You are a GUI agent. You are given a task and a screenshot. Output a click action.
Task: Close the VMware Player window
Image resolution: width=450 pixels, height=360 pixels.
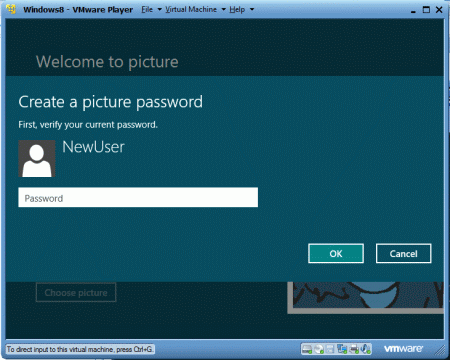tap(439, 10)
